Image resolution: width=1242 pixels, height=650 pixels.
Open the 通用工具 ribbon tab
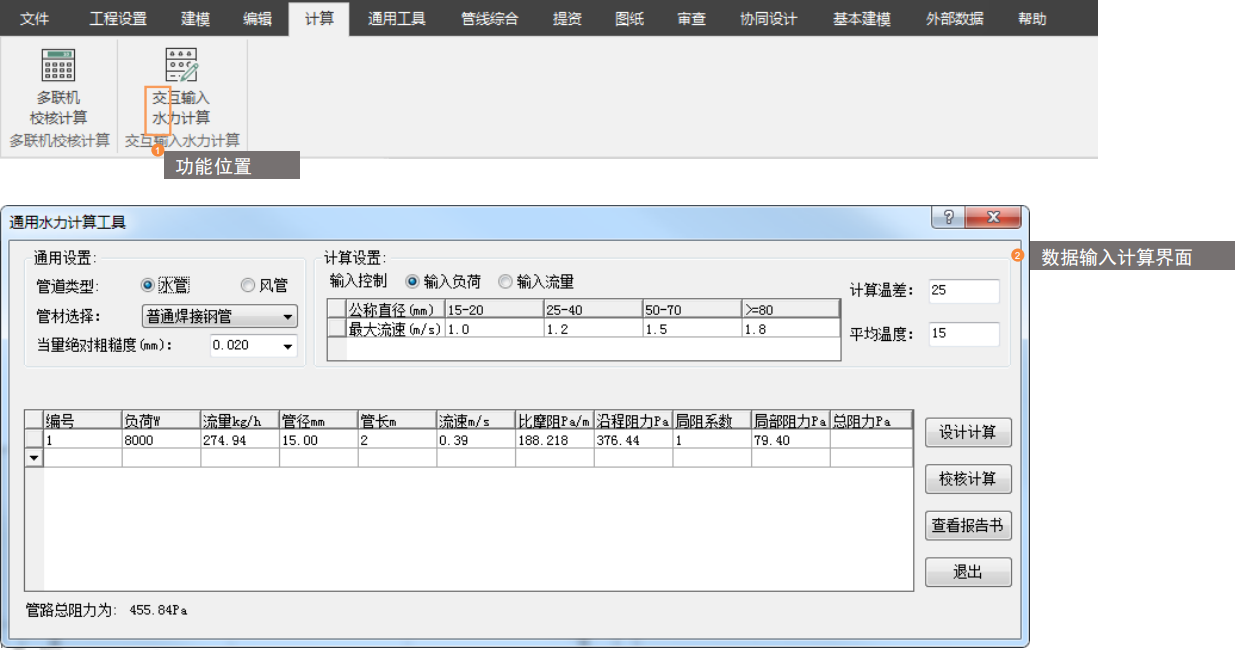click(x=396, y=18)
